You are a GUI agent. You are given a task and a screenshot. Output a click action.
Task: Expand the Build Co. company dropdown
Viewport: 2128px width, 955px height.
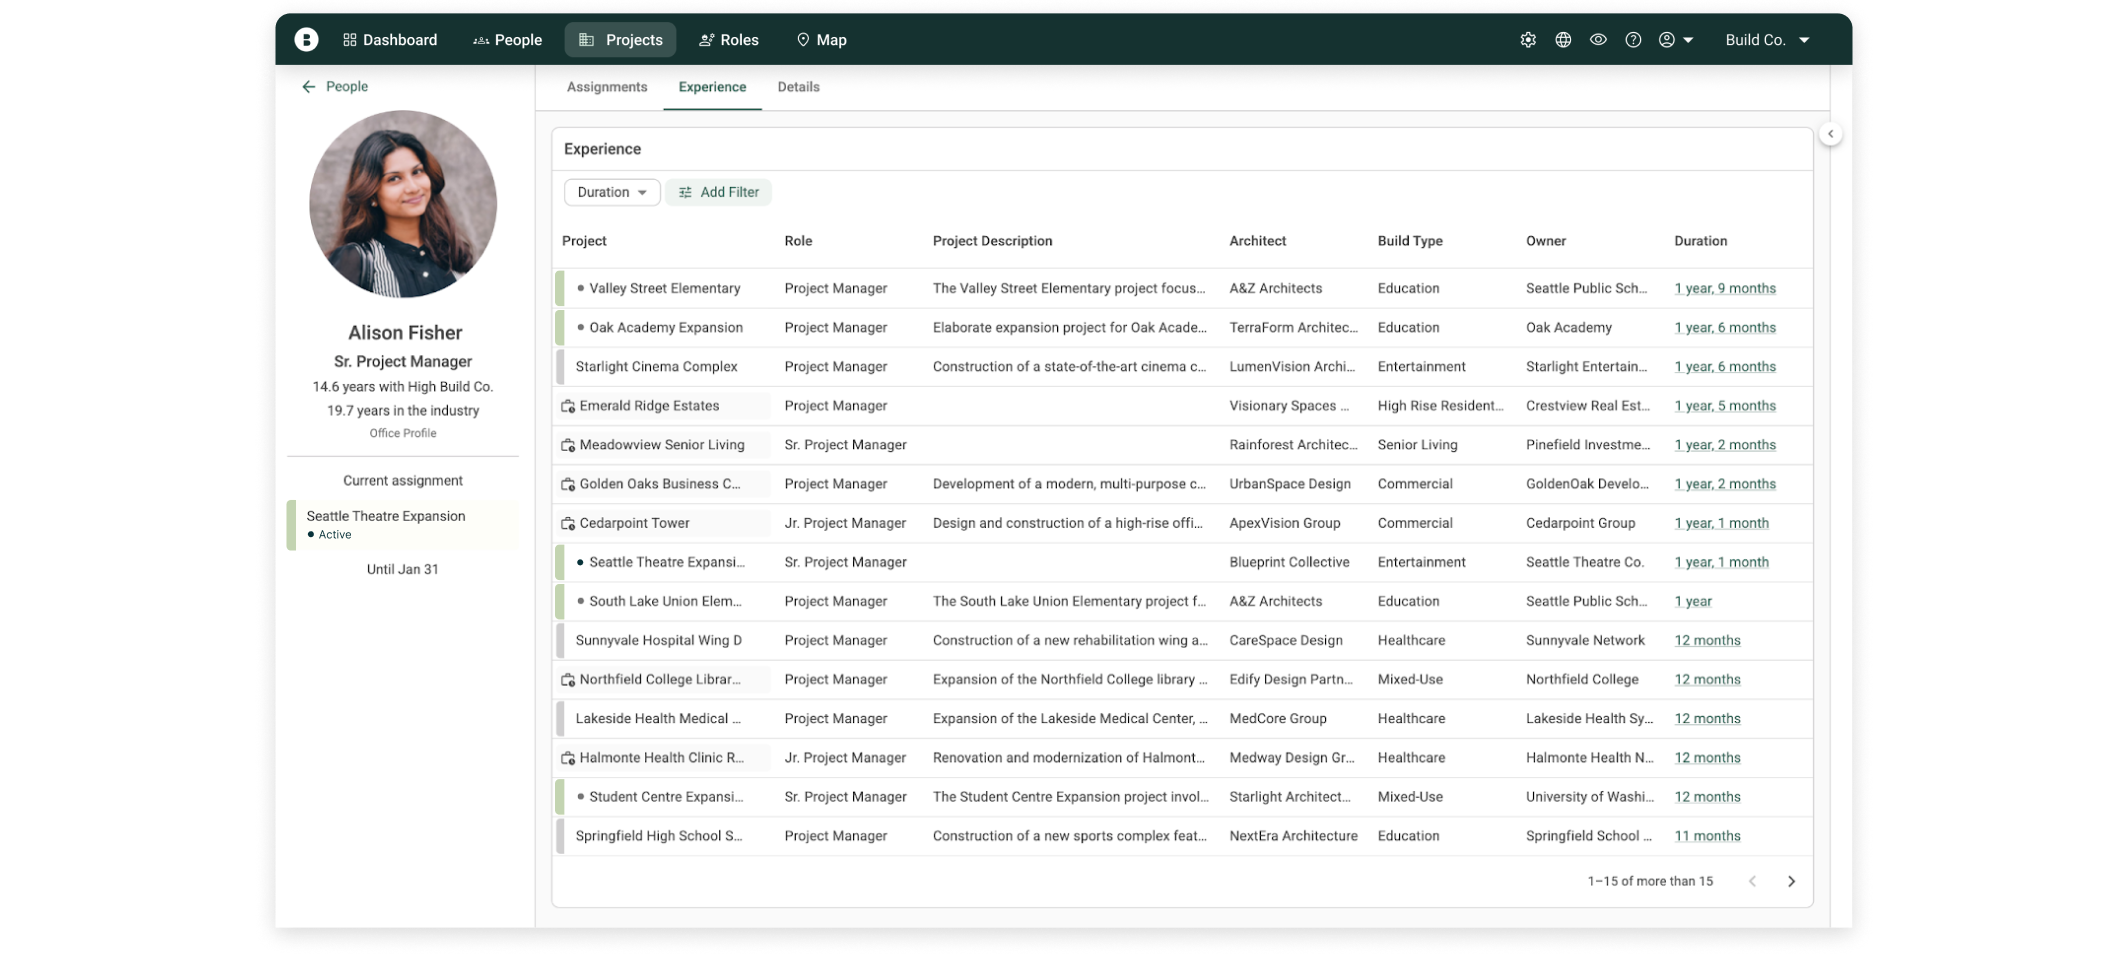pos(1767,40)
